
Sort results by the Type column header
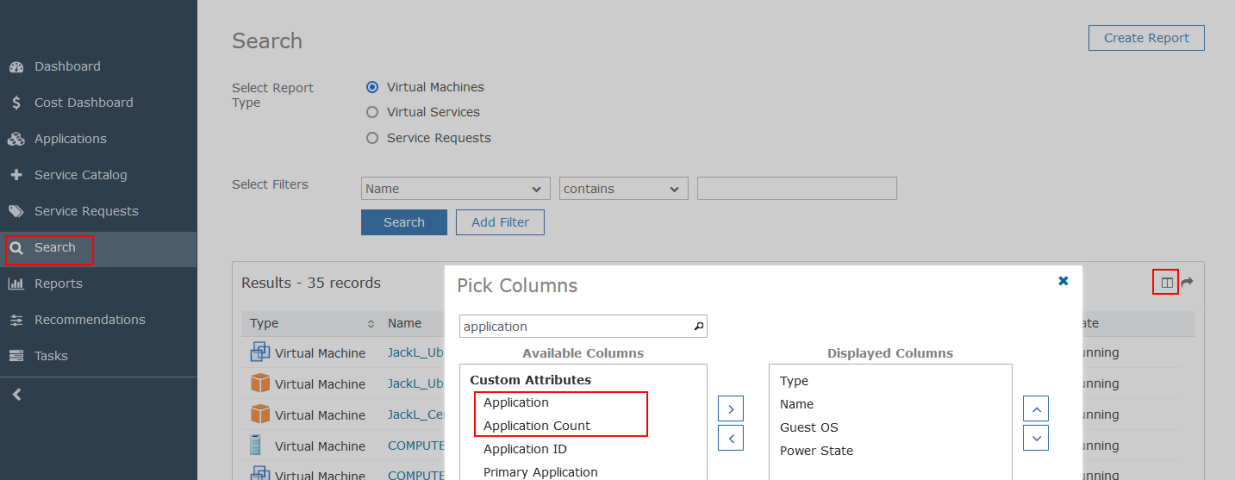(264, 324)
